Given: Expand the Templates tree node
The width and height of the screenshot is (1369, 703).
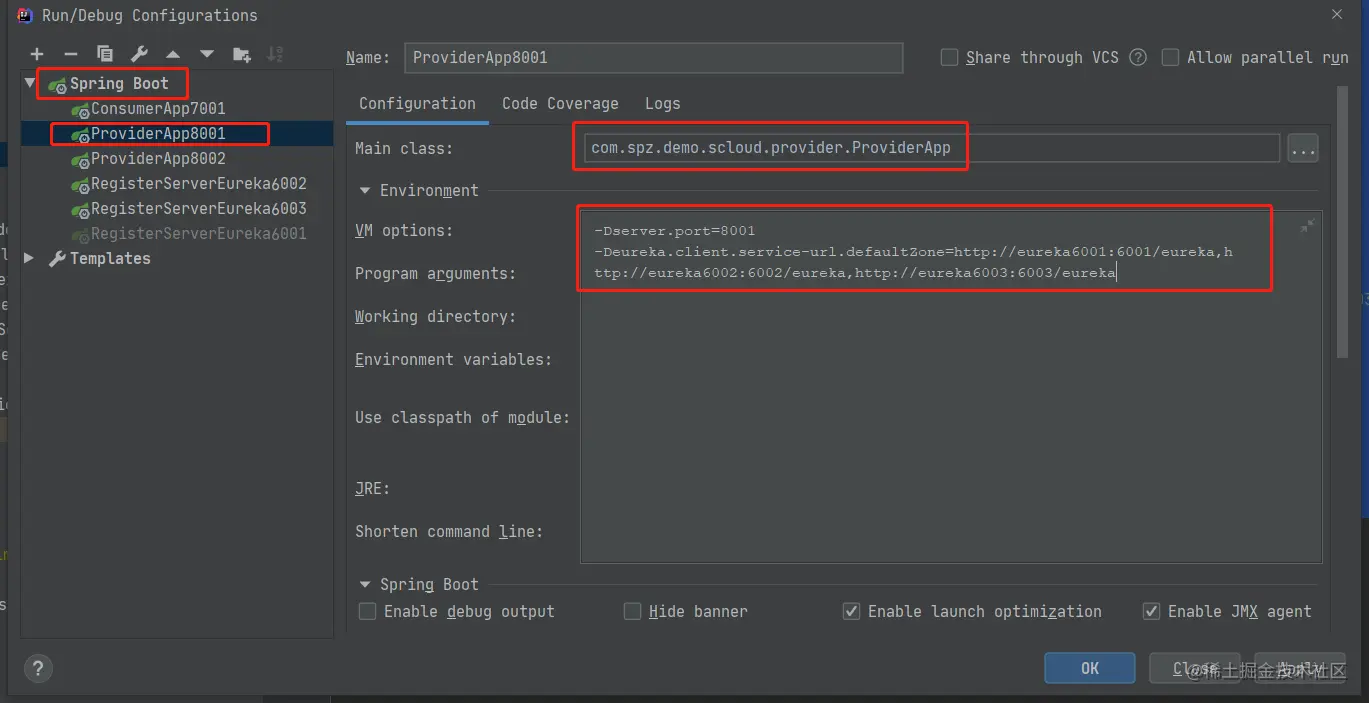Looking at the screenshot, I should click(x=30, y=258).
